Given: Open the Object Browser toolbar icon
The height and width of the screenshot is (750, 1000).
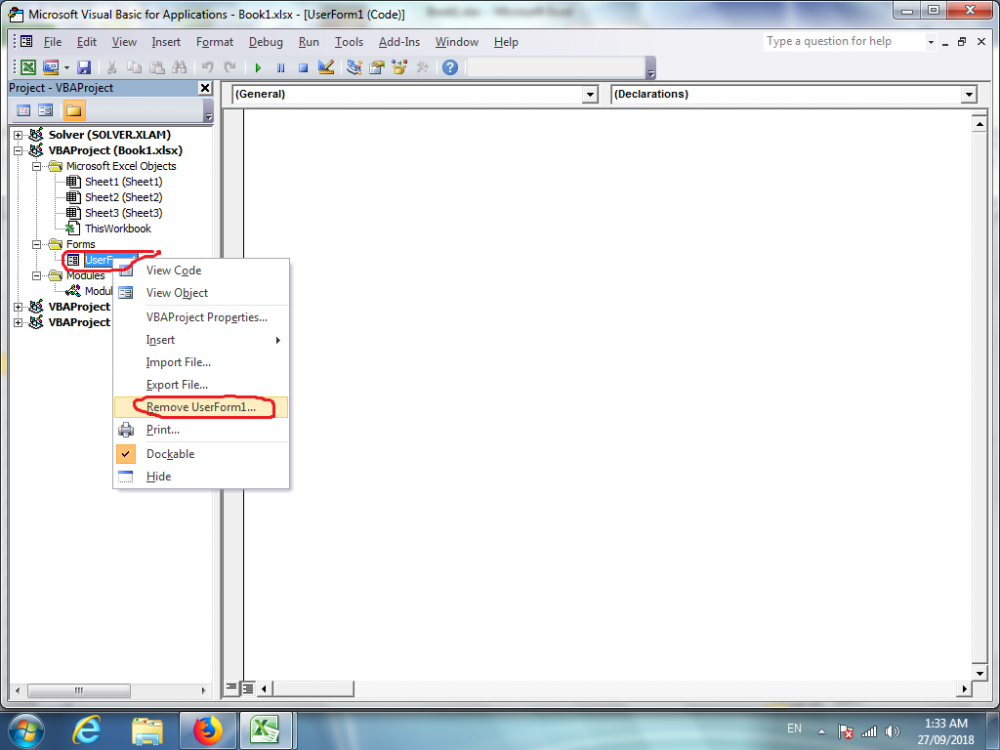Looking at the screenshot, I should (399, 67).
